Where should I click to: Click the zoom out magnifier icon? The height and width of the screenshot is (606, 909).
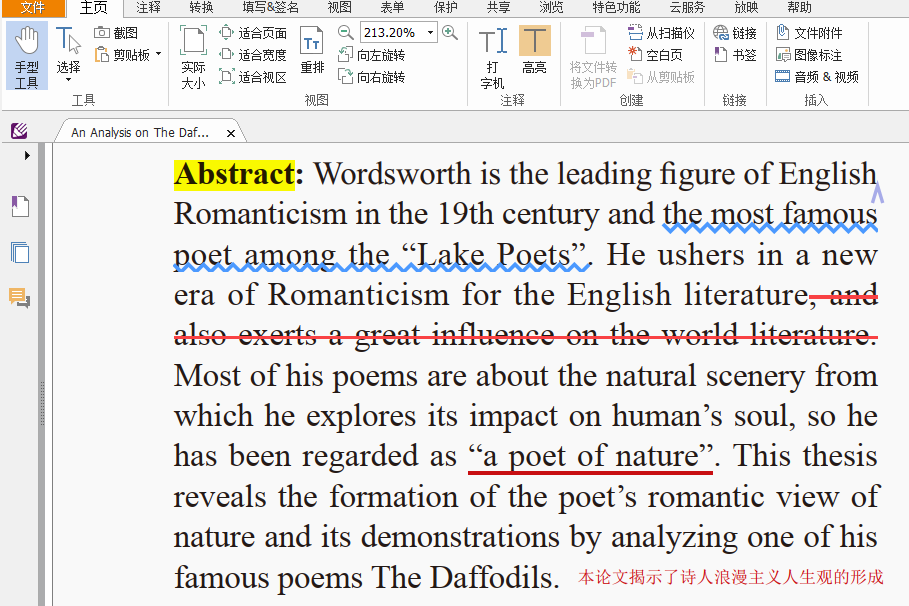click(345, 33)
